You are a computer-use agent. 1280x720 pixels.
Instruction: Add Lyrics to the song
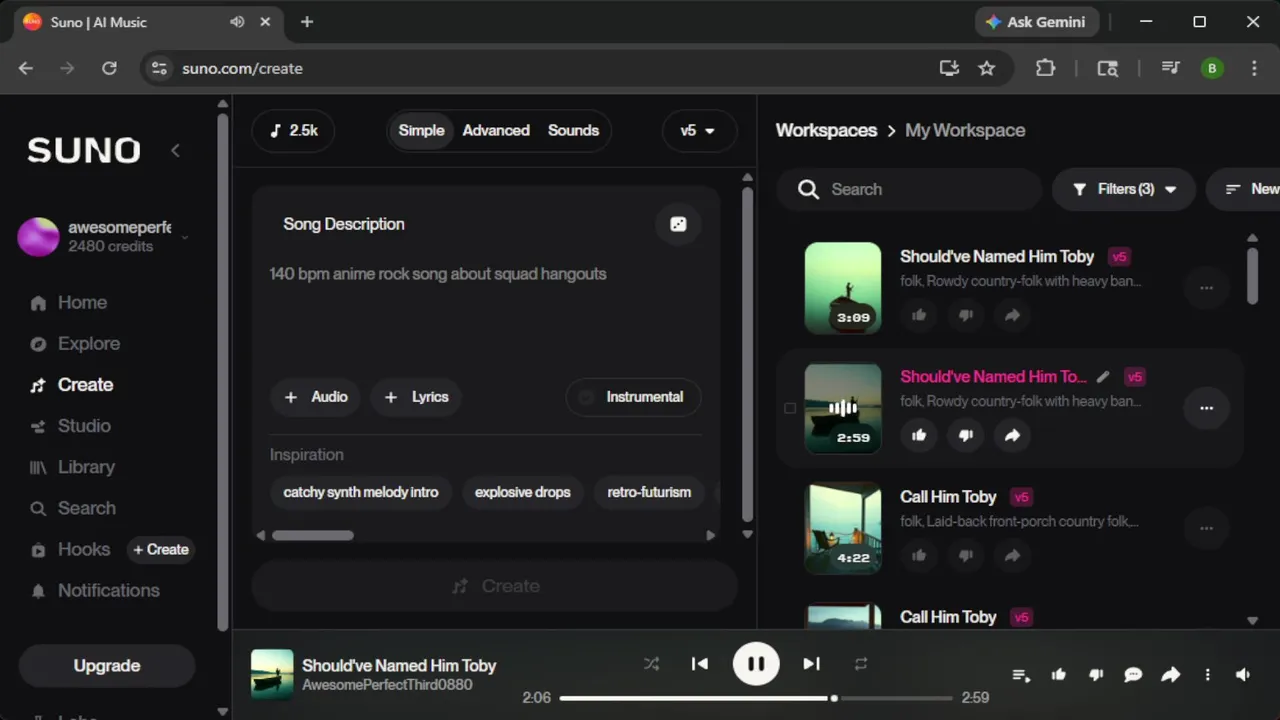(417, 397)
